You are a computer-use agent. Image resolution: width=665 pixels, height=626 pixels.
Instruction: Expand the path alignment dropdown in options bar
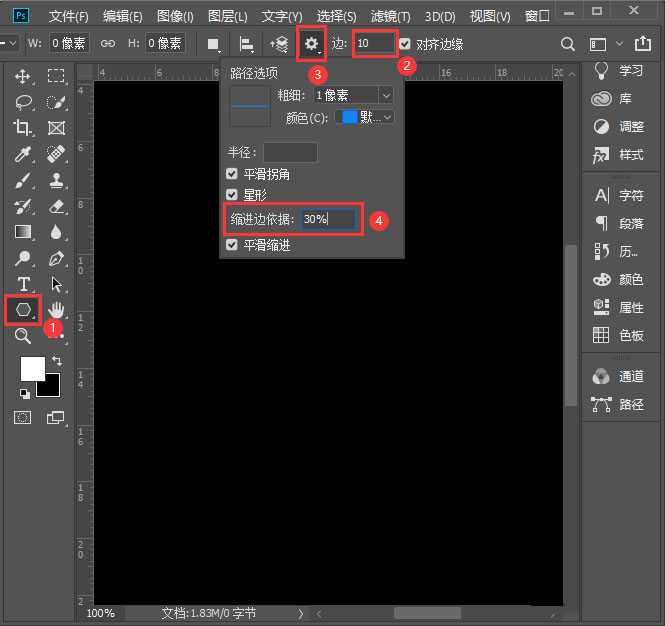[x=246, y=44]
